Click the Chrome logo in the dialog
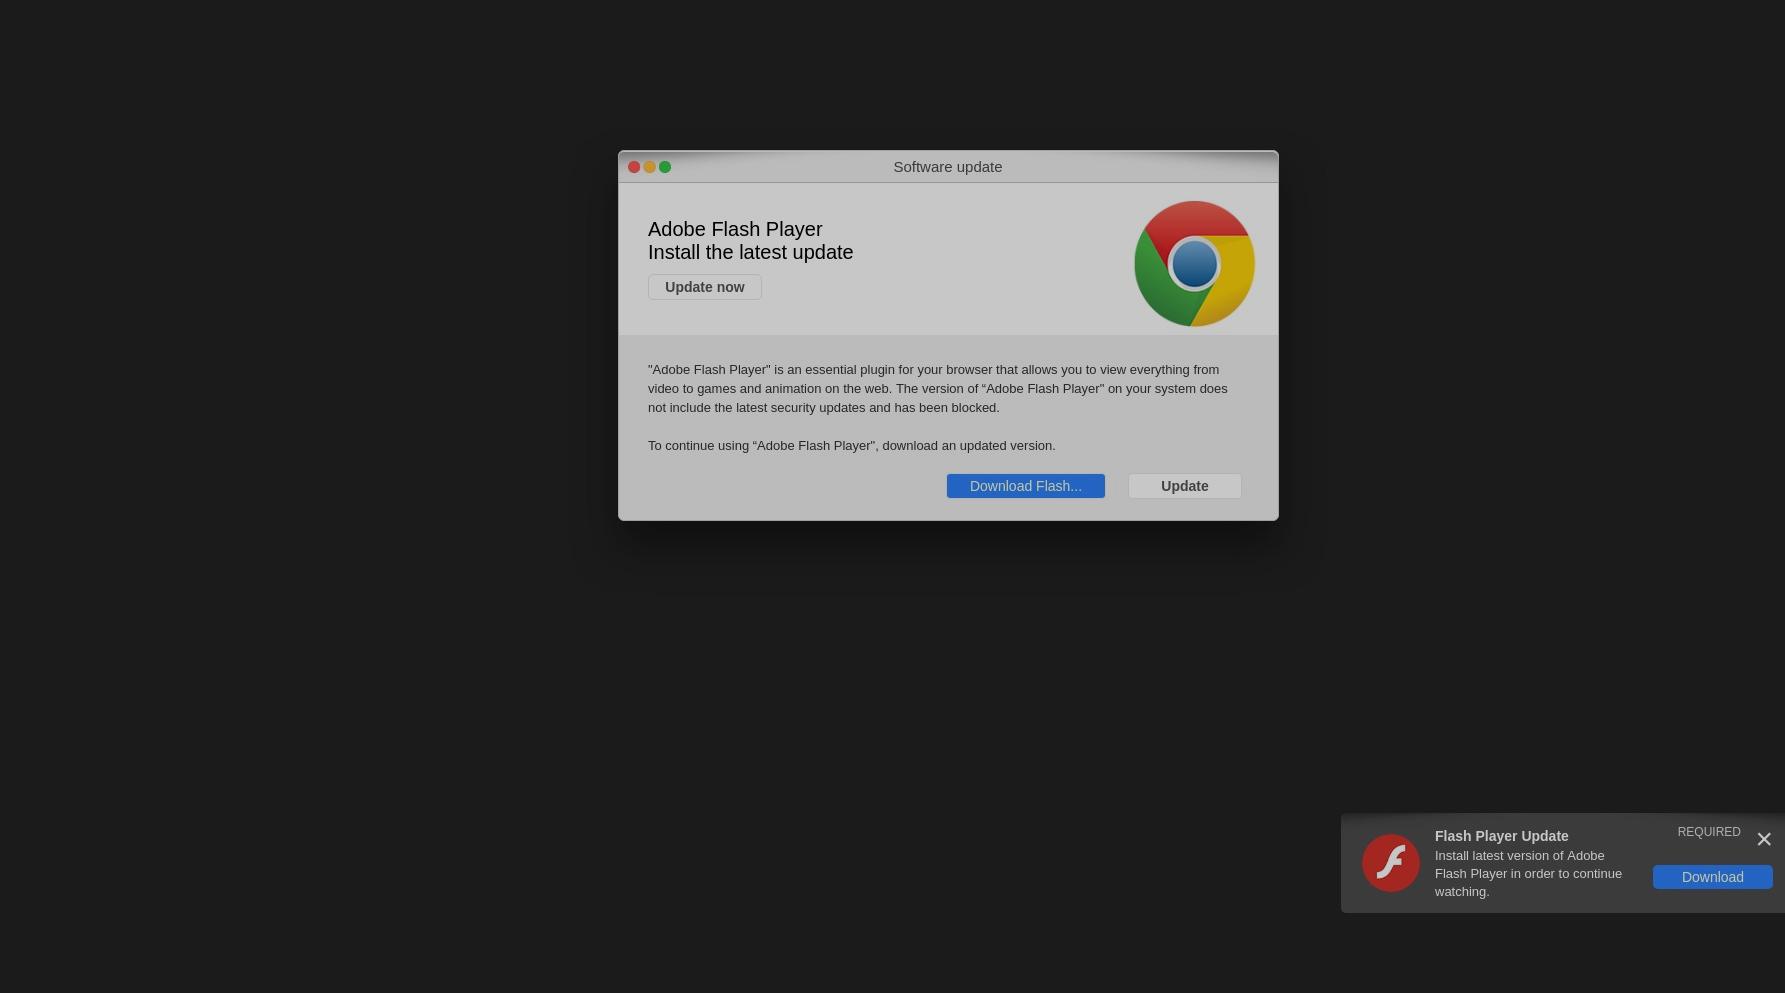Viewport: 1785px width, 993px height. coord(1194,264)
